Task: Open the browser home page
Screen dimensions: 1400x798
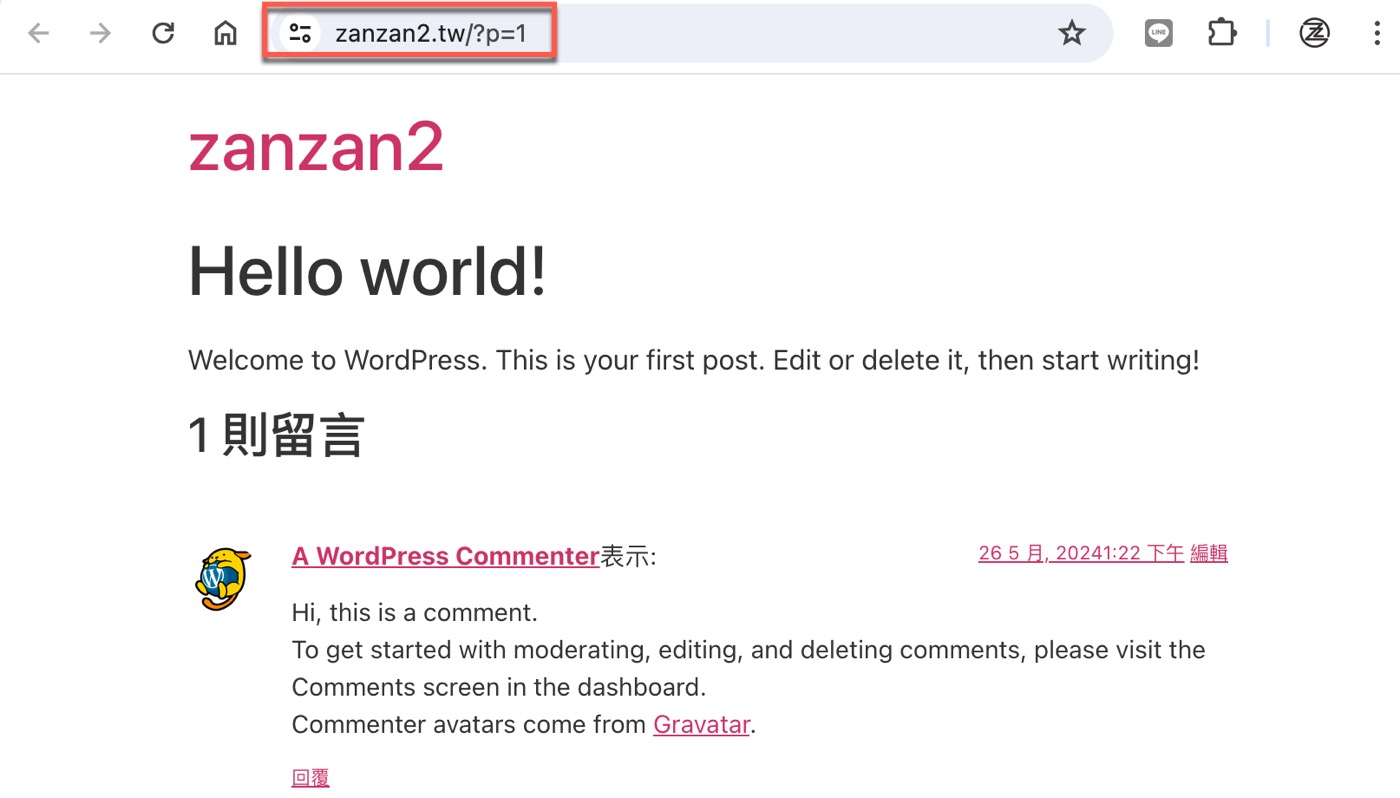Action: tap(226, 34)
